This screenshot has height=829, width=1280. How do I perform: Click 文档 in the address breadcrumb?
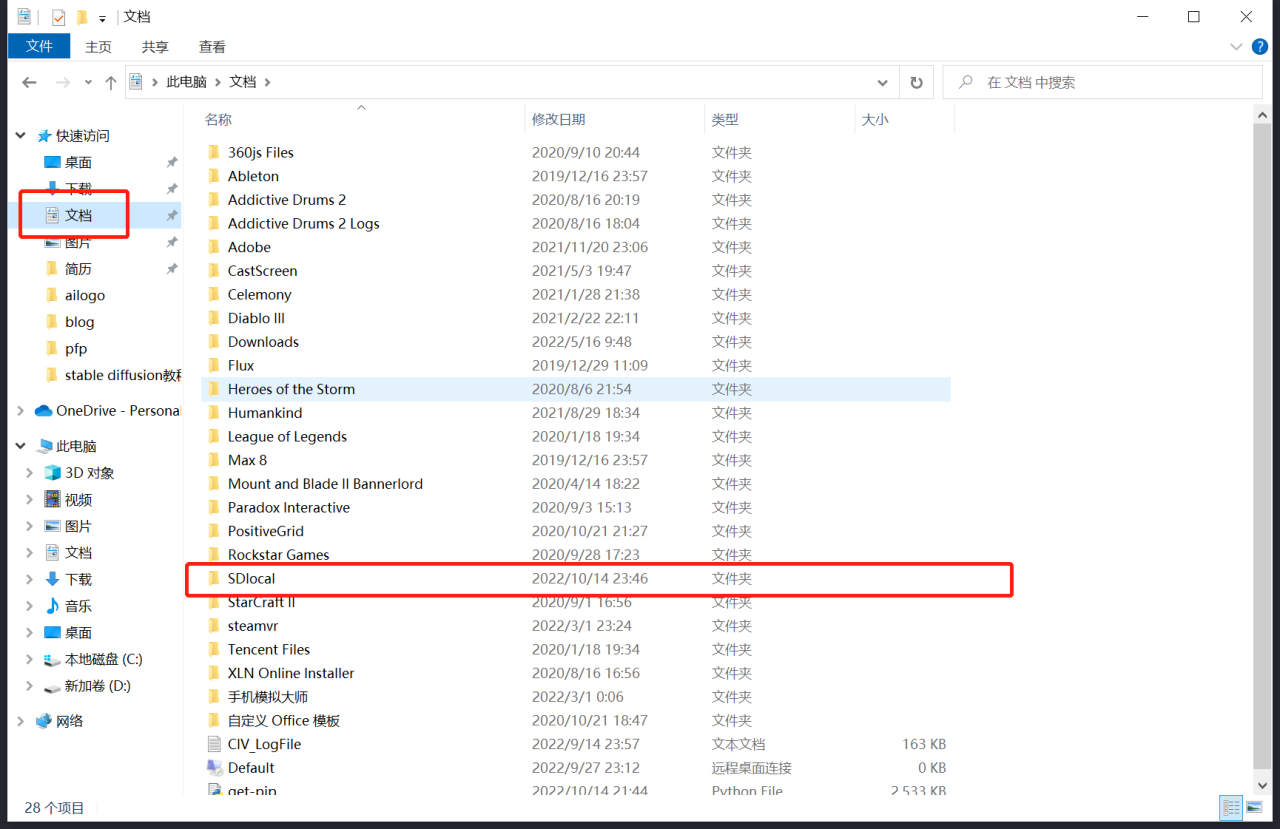(x=243, y=82)
